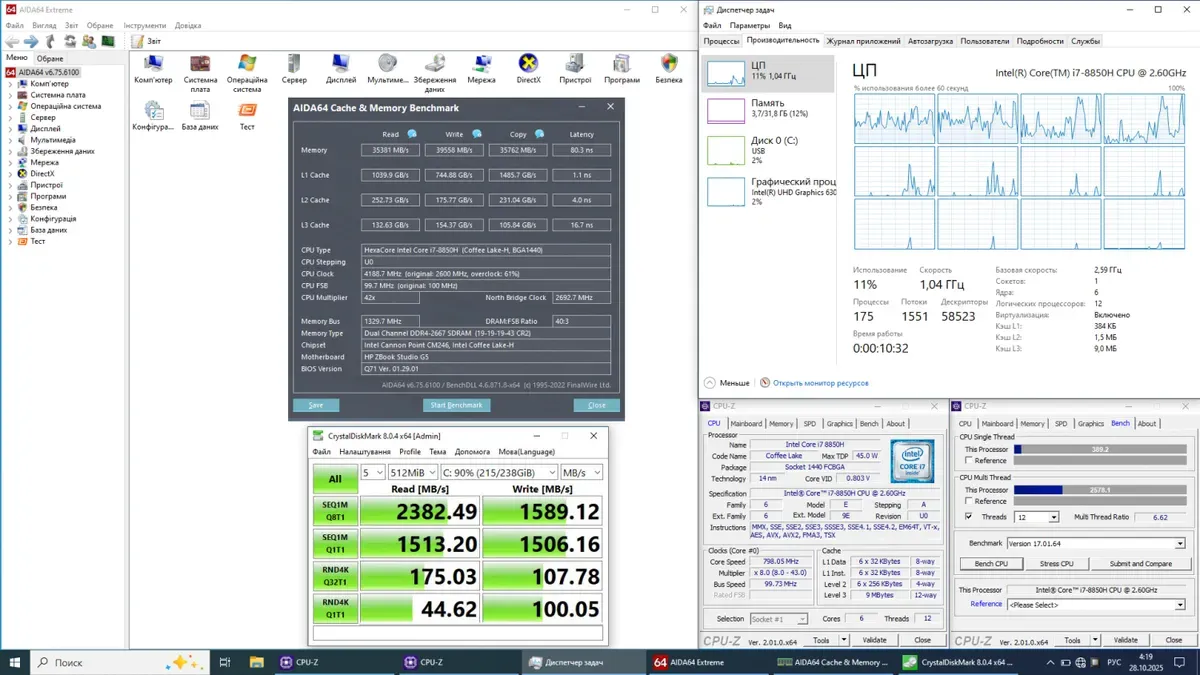The height and width of the screenshot is (675, 1200).
Task: Click the info bubble next to Read column
Action: [x=412, y=134]
